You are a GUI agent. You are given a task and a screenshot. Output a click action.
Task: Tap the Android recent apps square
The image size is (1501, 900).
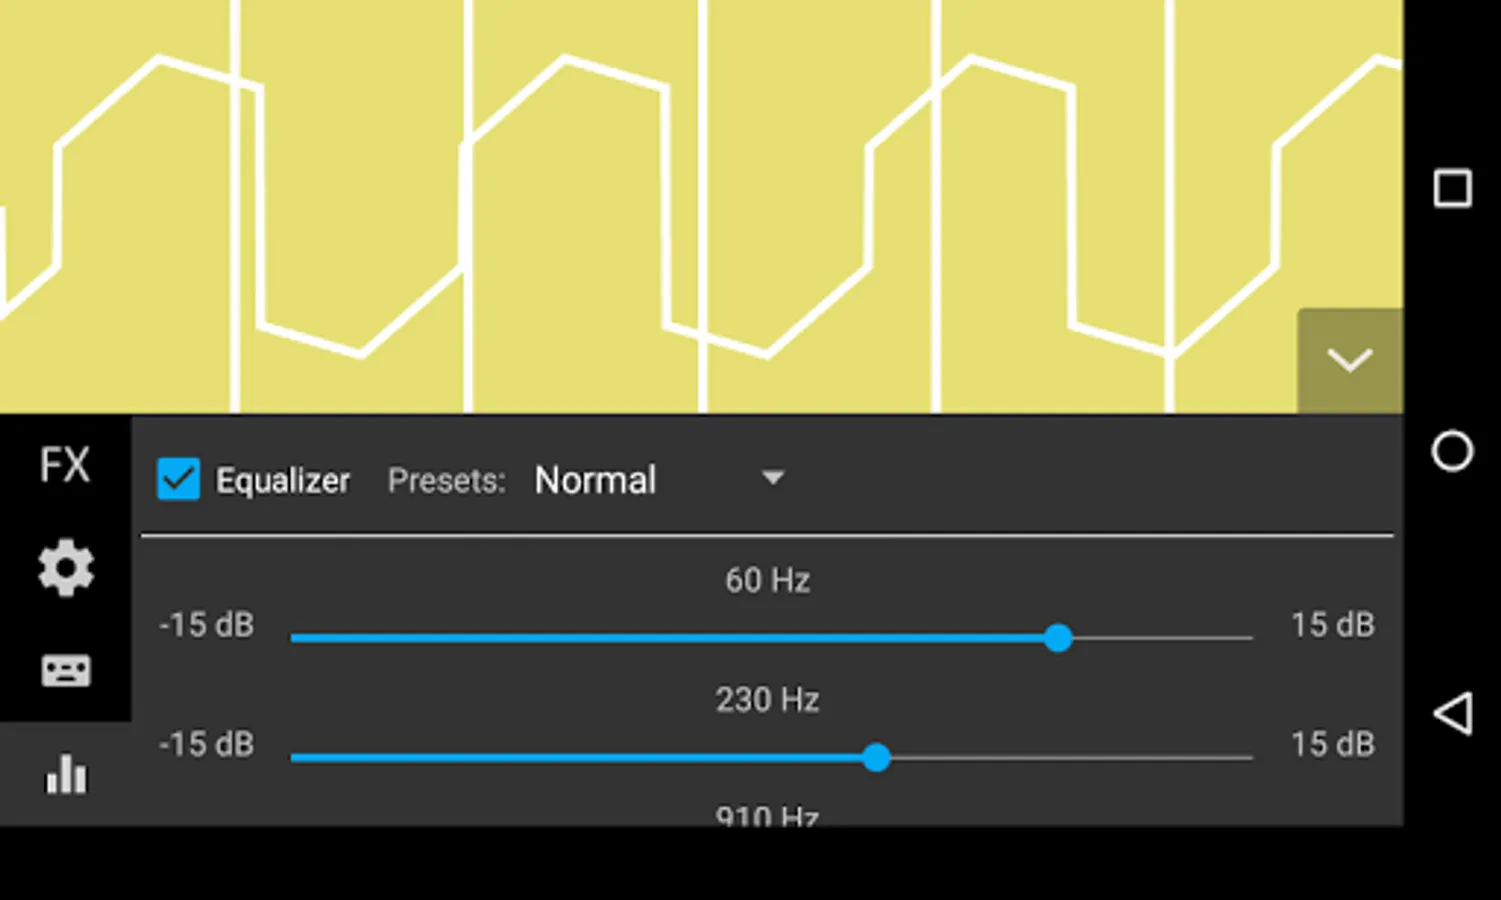(1452, 188)
